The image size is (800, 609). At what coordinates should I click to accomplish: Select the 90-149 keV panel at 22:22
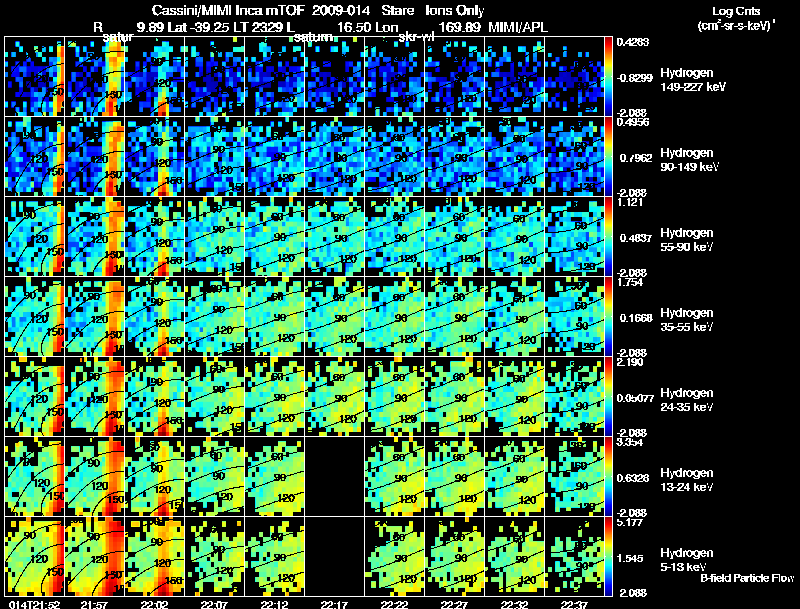coord(394,157)
